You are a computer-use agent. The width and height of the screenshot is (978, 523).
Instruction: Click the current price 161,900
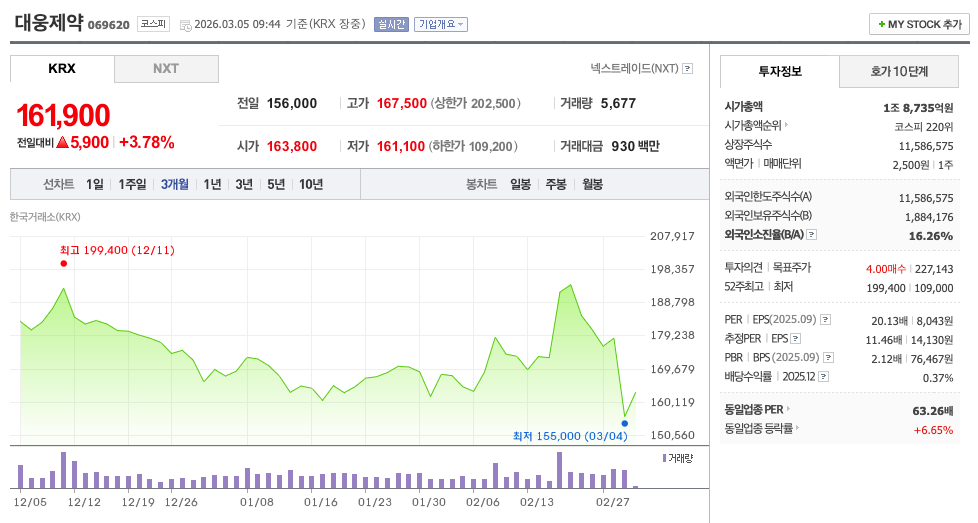click(63, 116)
